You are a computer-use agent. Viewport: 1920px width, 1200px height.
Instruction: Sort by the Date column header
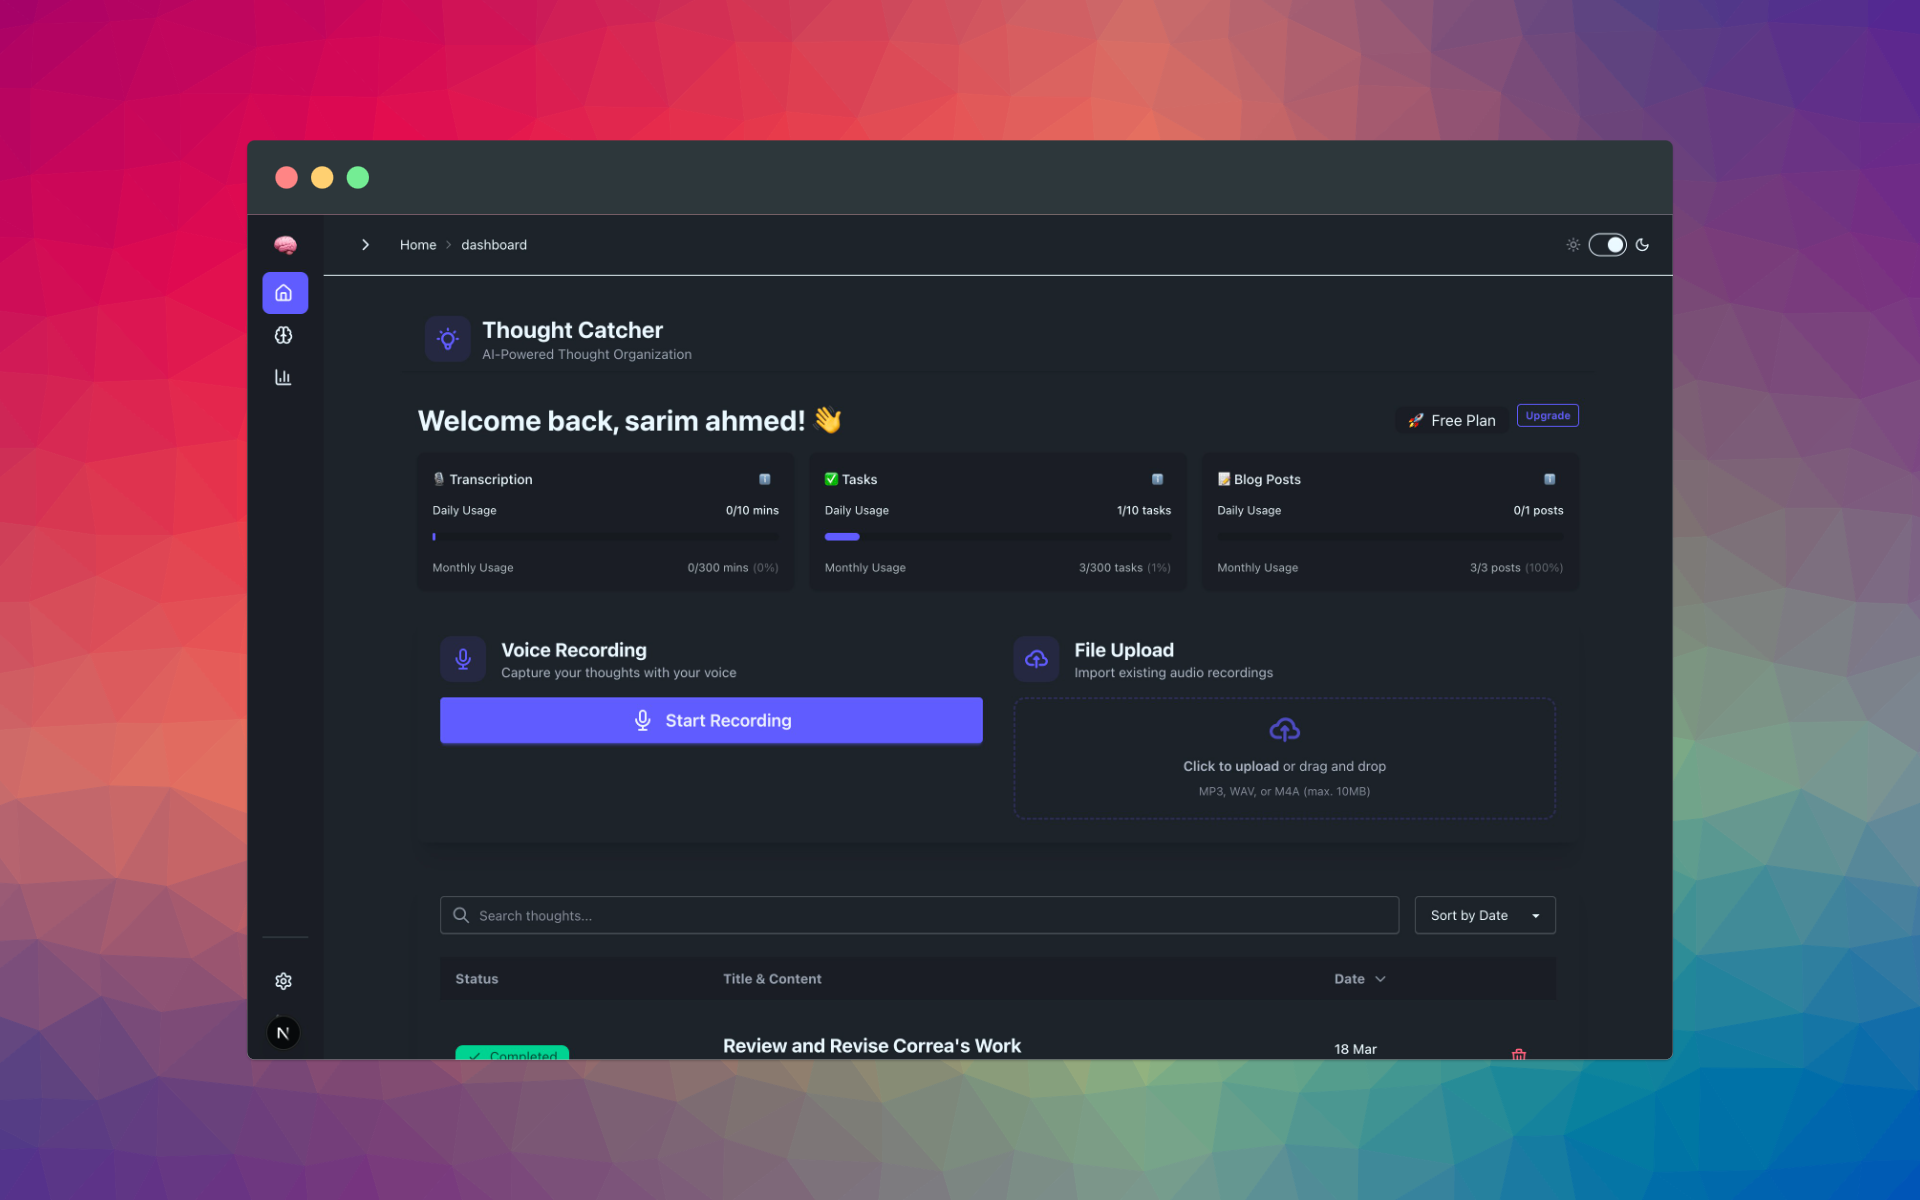(x=1359, y=979)
